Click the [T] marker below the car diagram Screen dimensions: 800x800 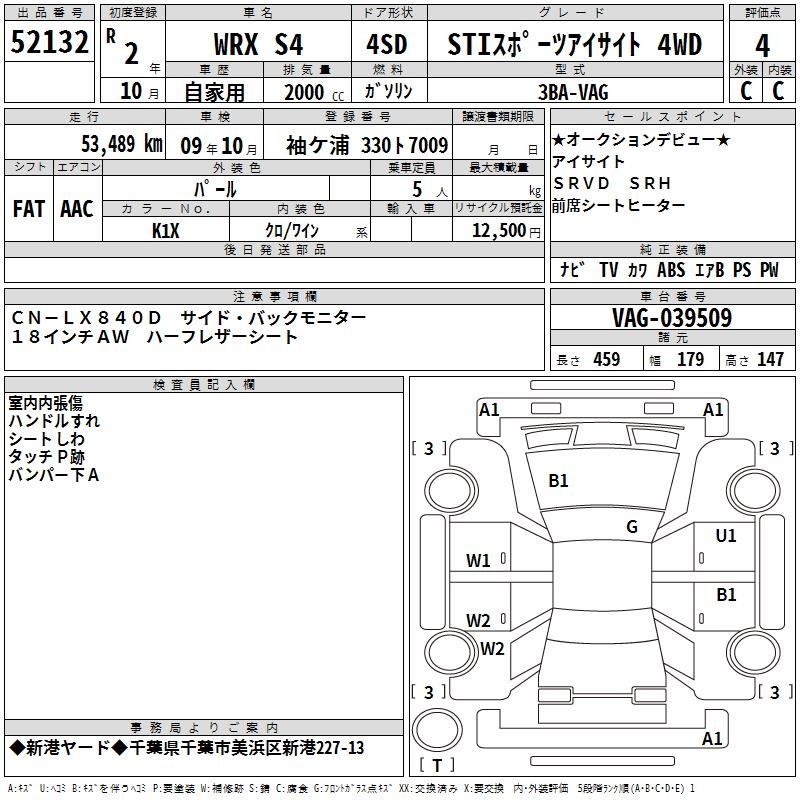click(436, 766)
